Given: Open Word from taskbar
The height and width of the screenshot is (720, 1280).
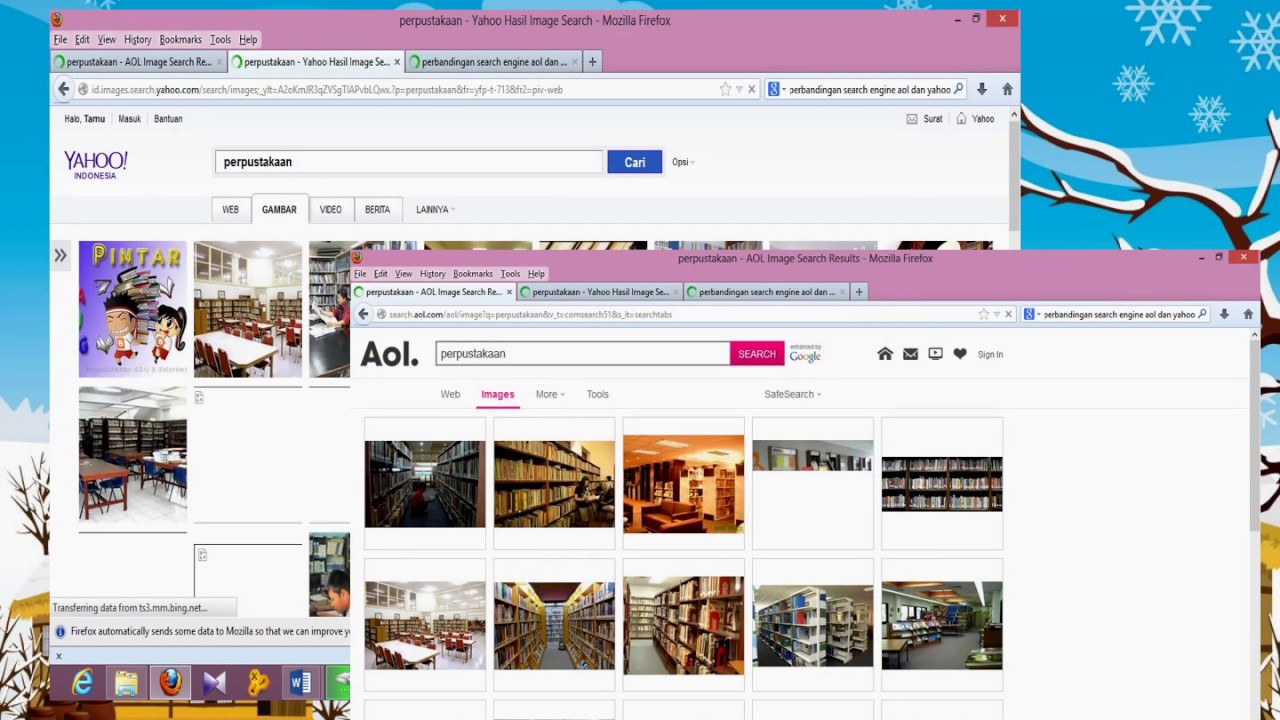Looking at the screenshot, I should point(300,683).
